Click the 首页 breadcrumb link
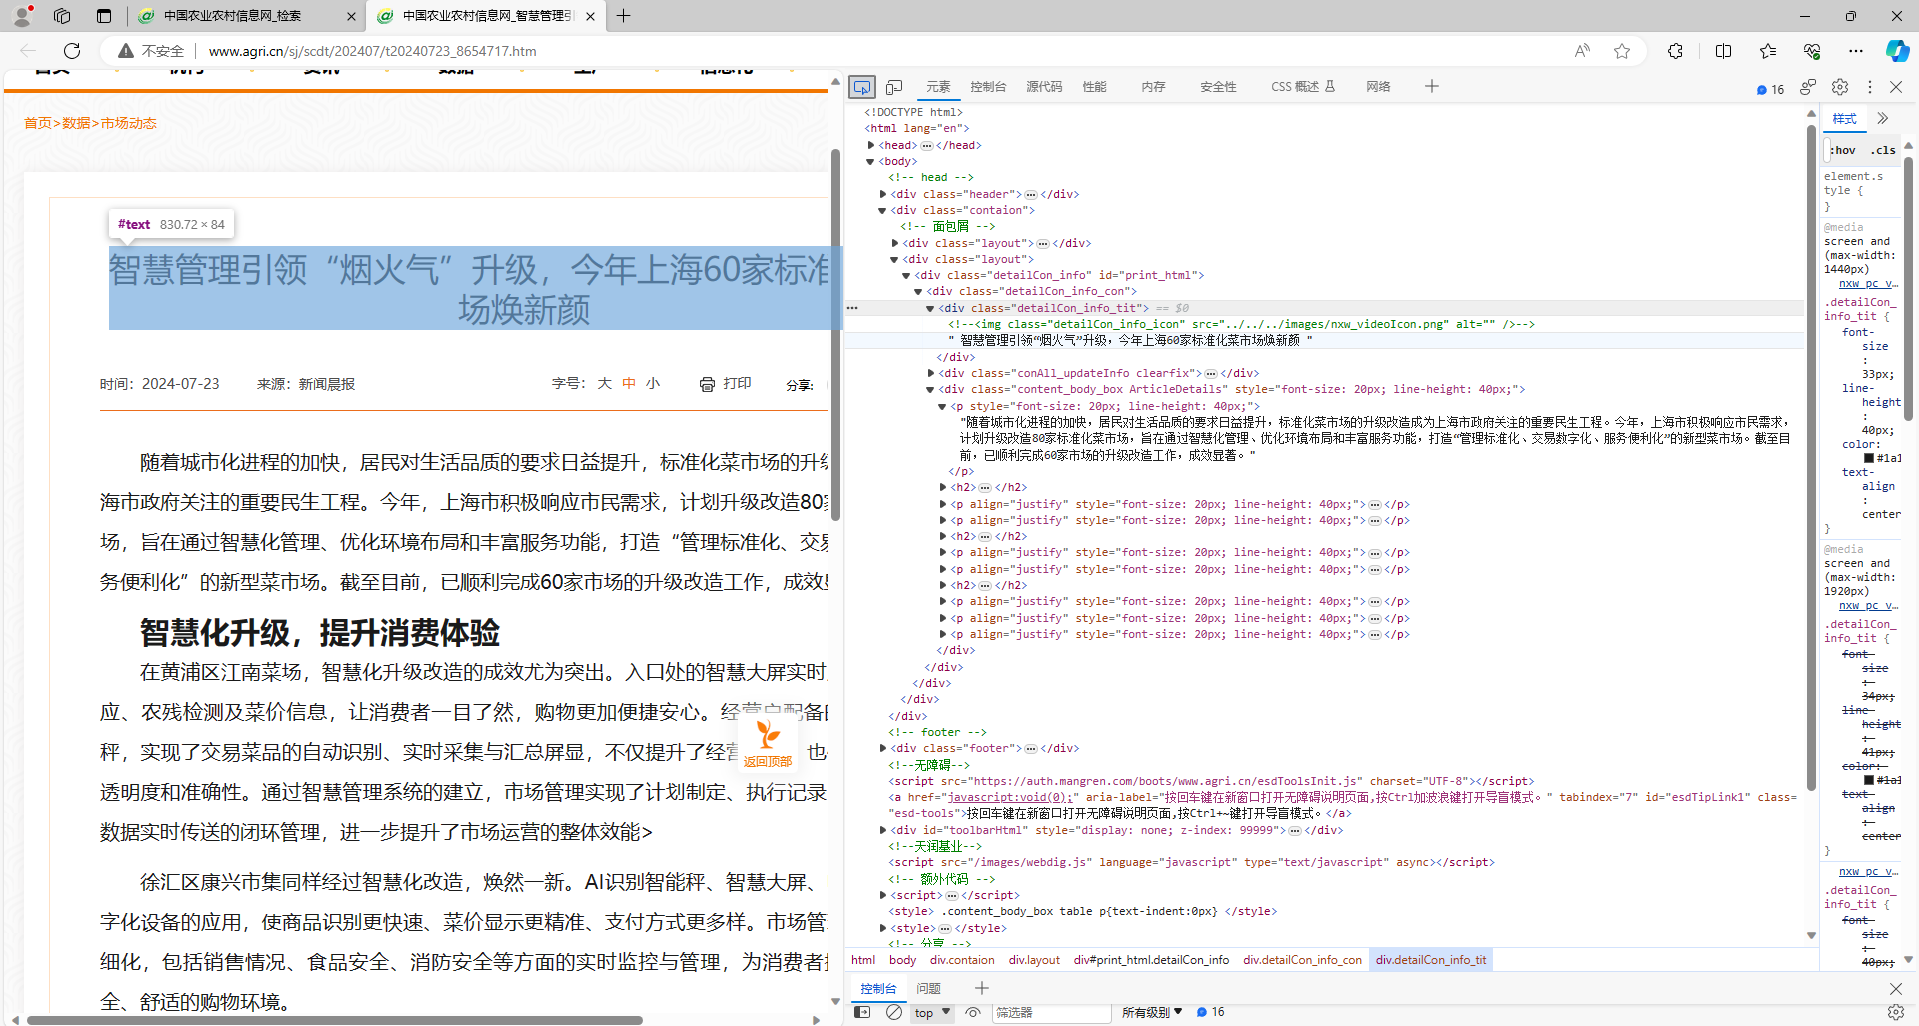The width and height of the screenshot is (1919, 1026). (37, 123)
